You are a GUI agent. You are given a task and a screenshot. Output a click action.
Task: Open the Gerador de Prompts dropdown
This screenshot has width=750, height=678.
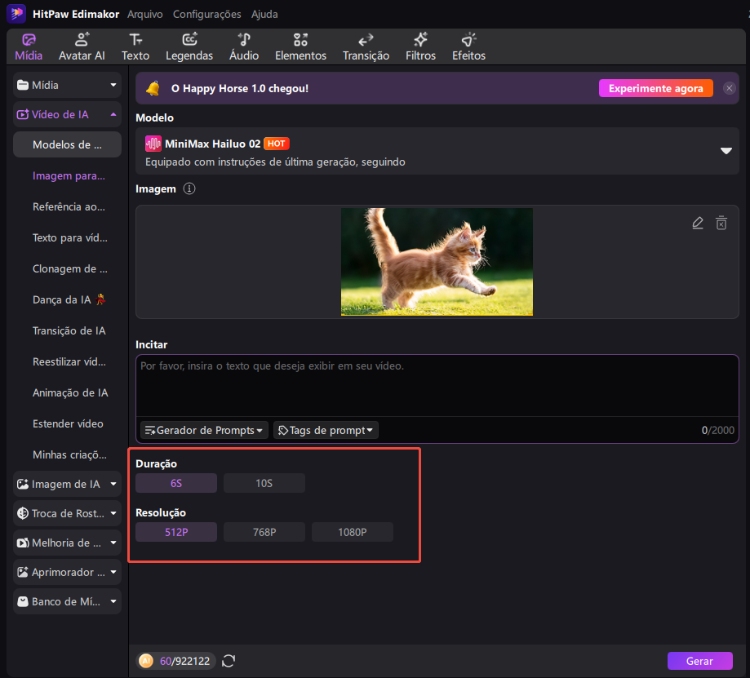(x=204, y=430)
